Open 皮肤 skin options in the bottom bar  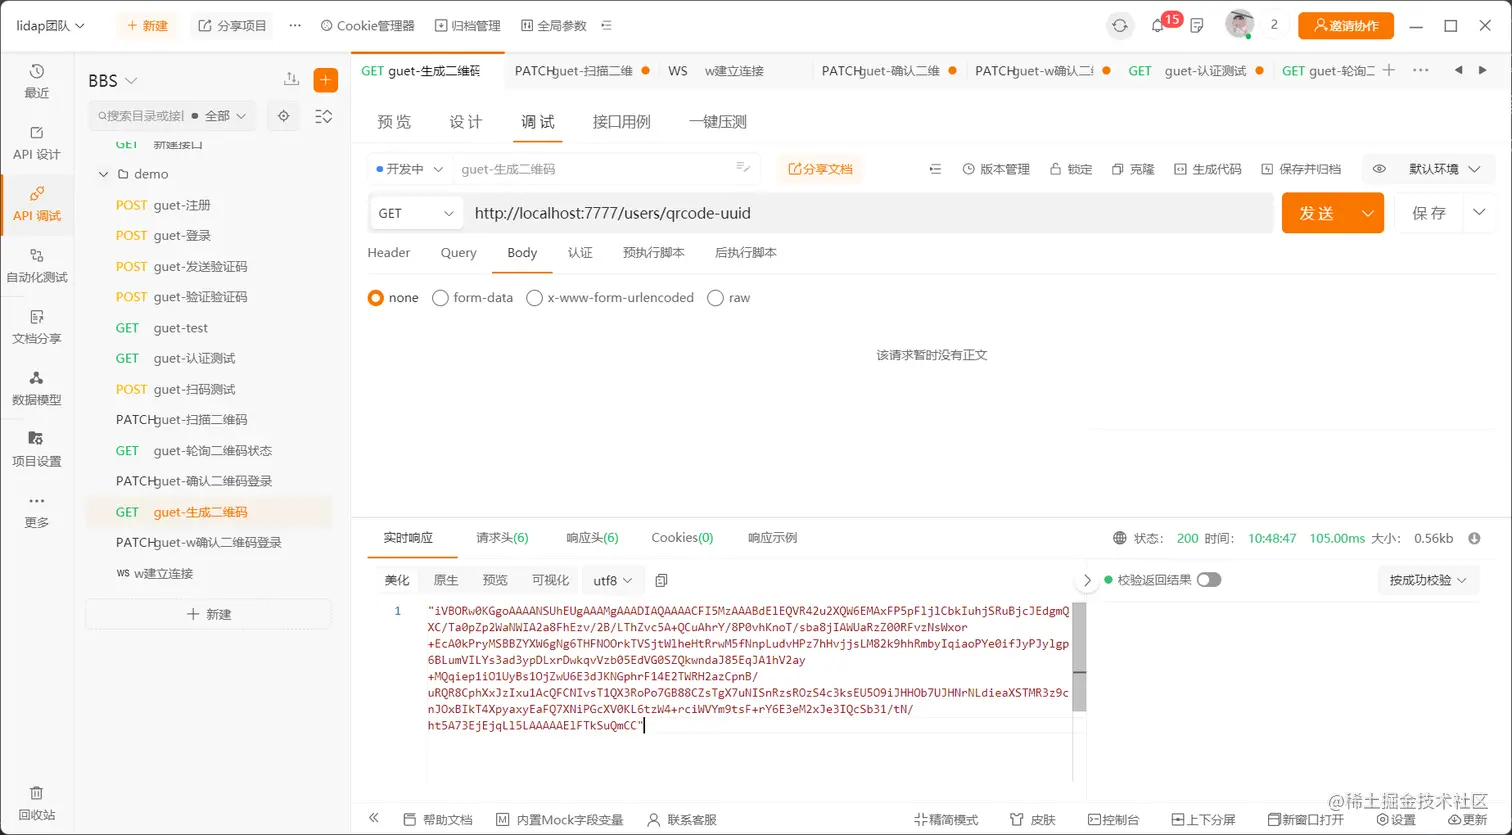click(1033, 820)
